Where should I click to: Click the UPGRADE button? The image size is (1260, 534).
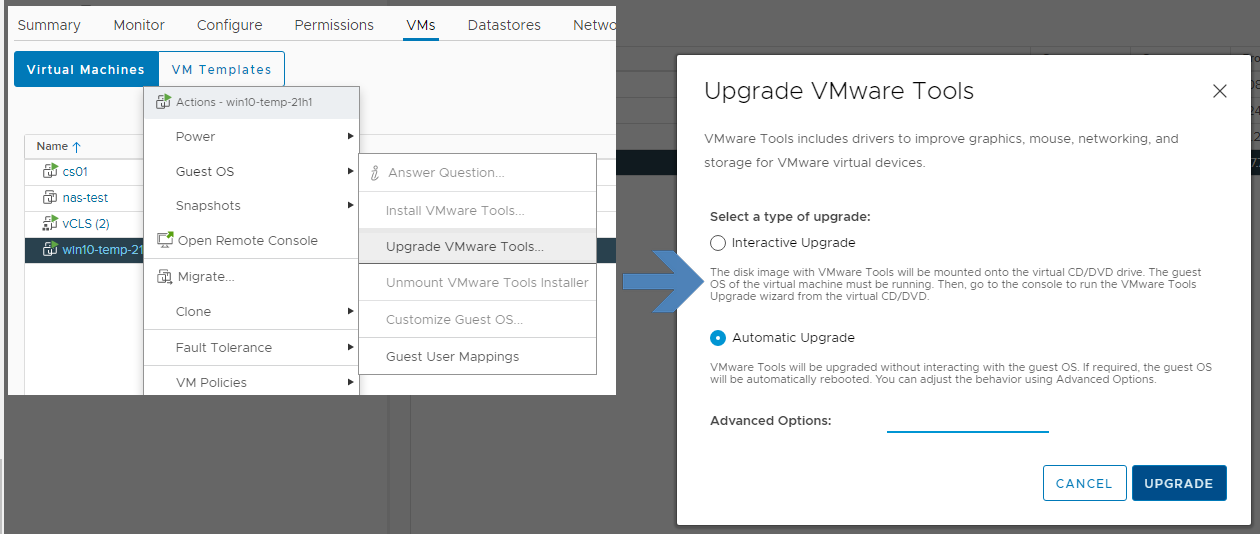pyautogui.click(x=1179, y=483)
